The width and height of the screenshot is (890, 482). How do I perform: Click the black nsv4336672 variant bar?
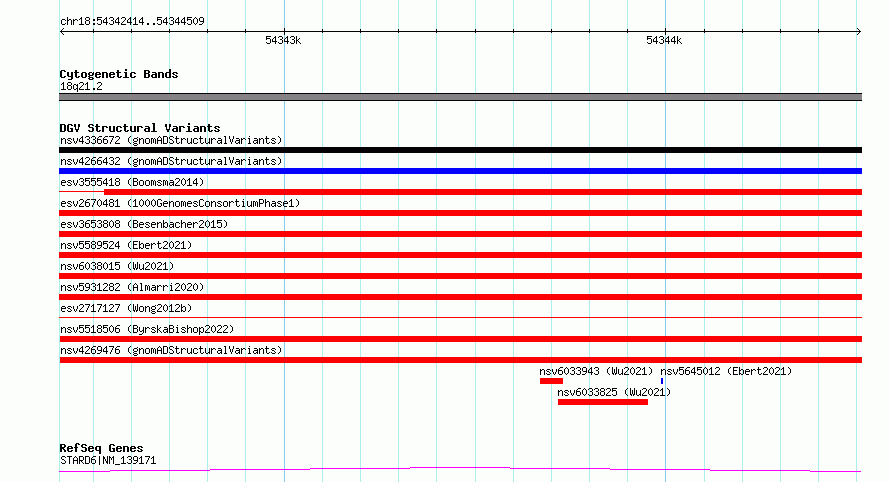pos(460,150)
